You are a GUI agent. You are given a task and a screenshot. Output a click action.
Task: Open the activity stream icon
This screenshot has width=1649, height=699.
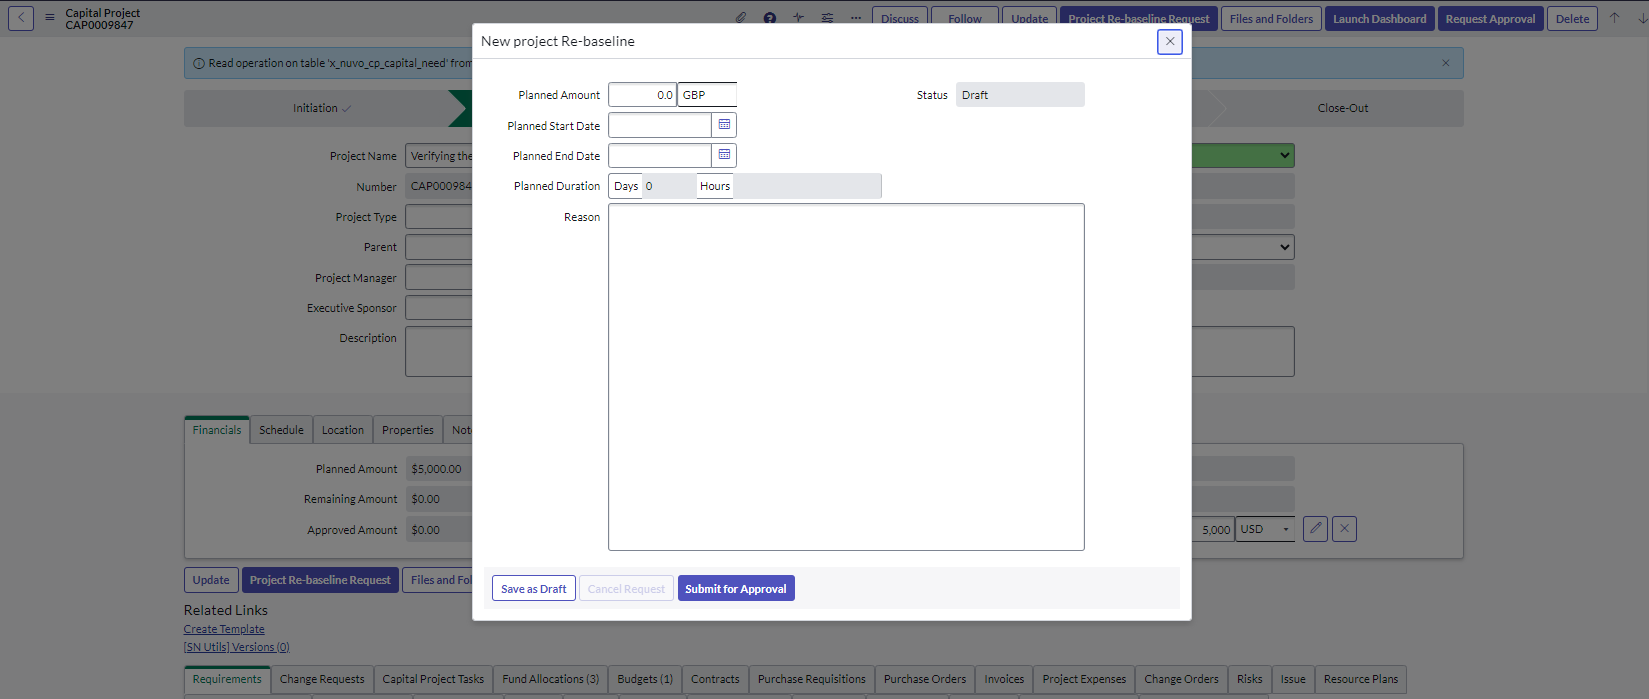[x=798, y=18]
